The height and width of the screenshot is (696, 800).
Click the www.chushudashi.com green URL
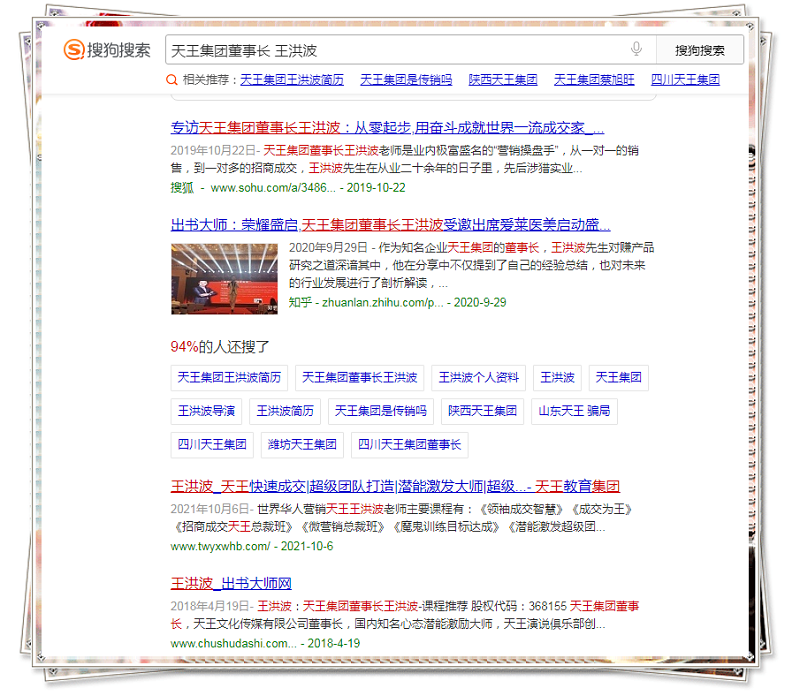pos(233,643)
